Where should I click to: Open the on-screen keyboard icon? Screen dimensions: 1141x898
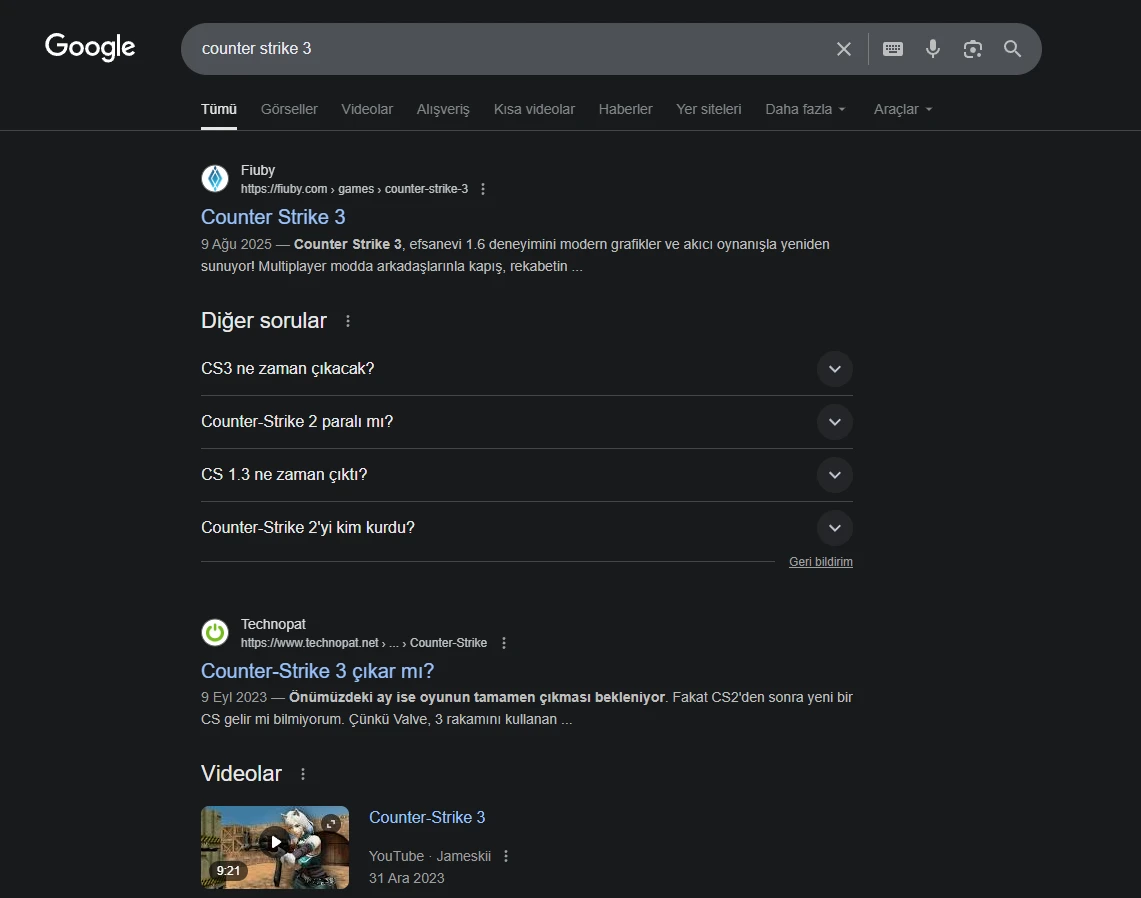coord(893,49)
